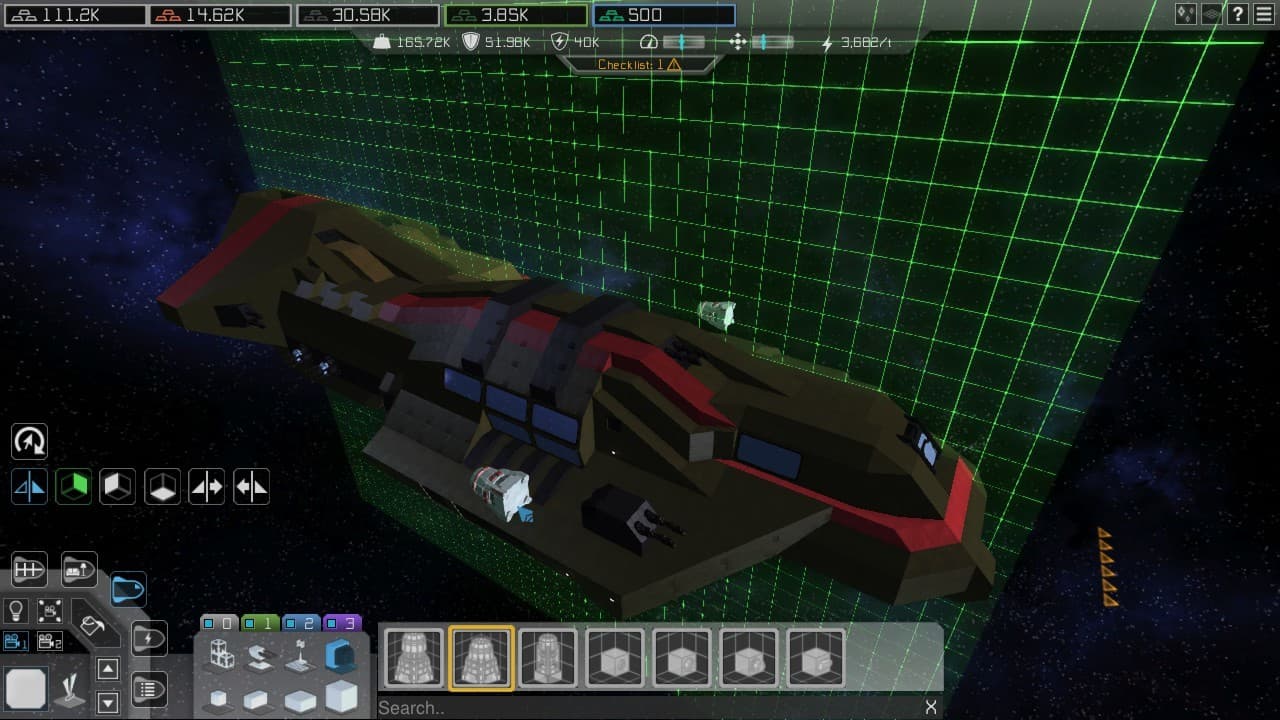
Task: Select the paint bucket tool
Action: click(x=92, y=627)
